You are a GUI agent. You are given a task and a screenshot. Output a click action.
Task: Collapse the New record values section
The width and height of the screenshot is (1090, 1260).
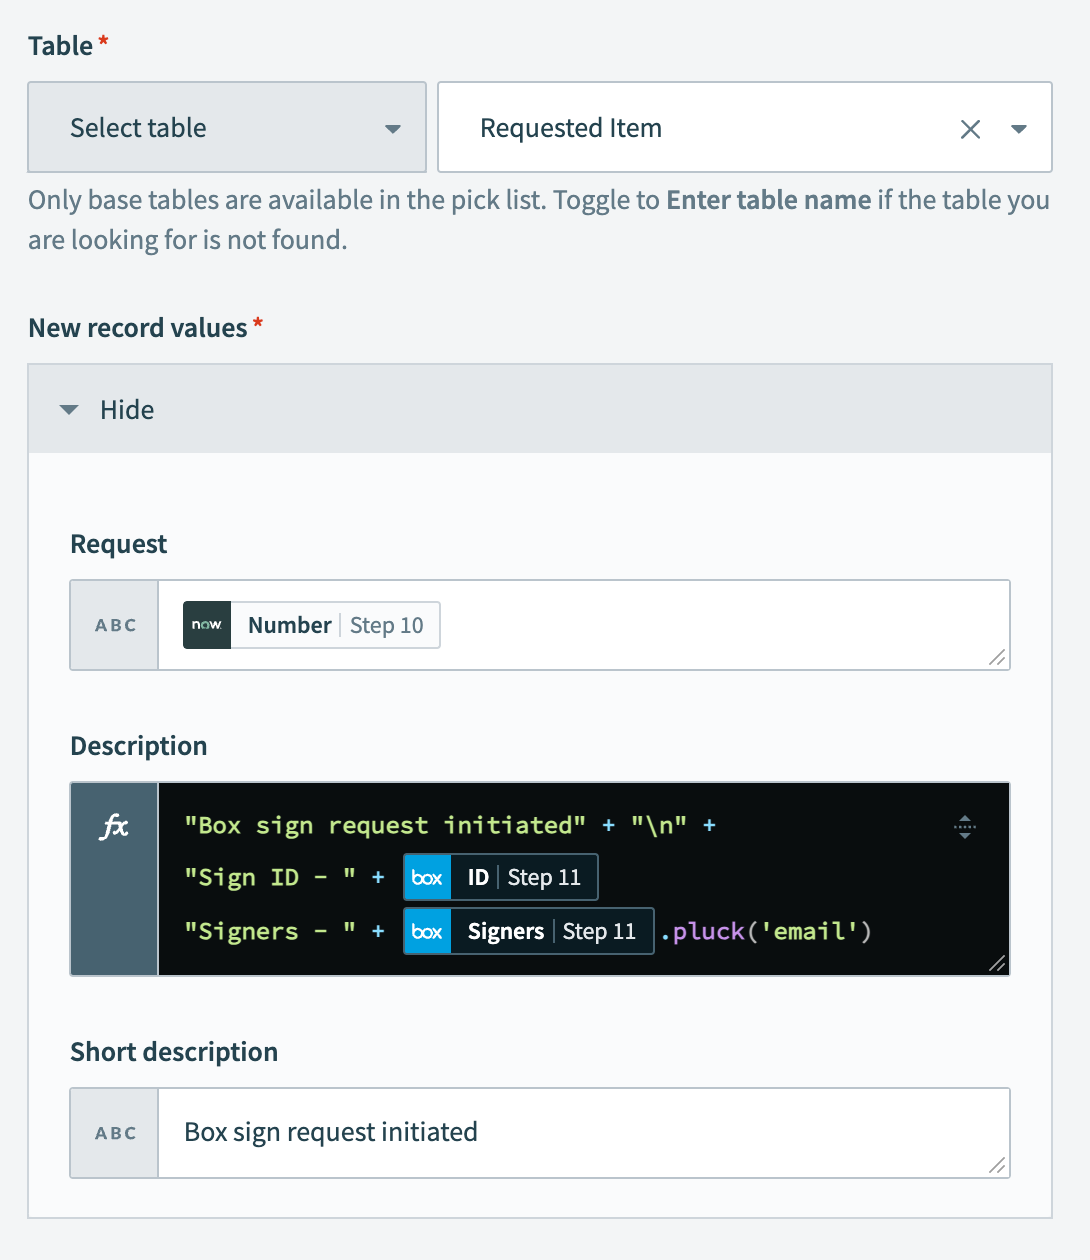[126, 409]
